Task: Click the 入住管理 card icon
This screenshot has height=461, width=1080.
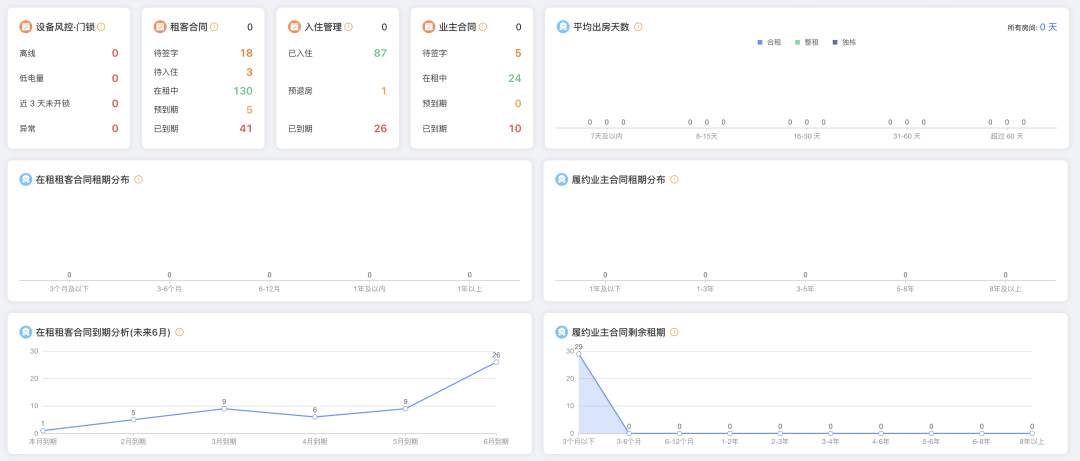Action: [294, 27]
